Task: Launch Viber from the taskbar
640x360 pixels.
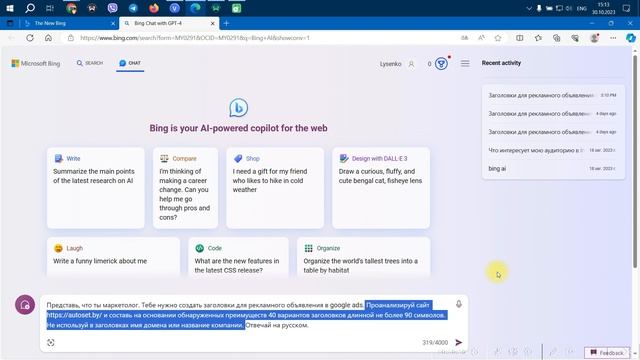Action: point(112,8)
